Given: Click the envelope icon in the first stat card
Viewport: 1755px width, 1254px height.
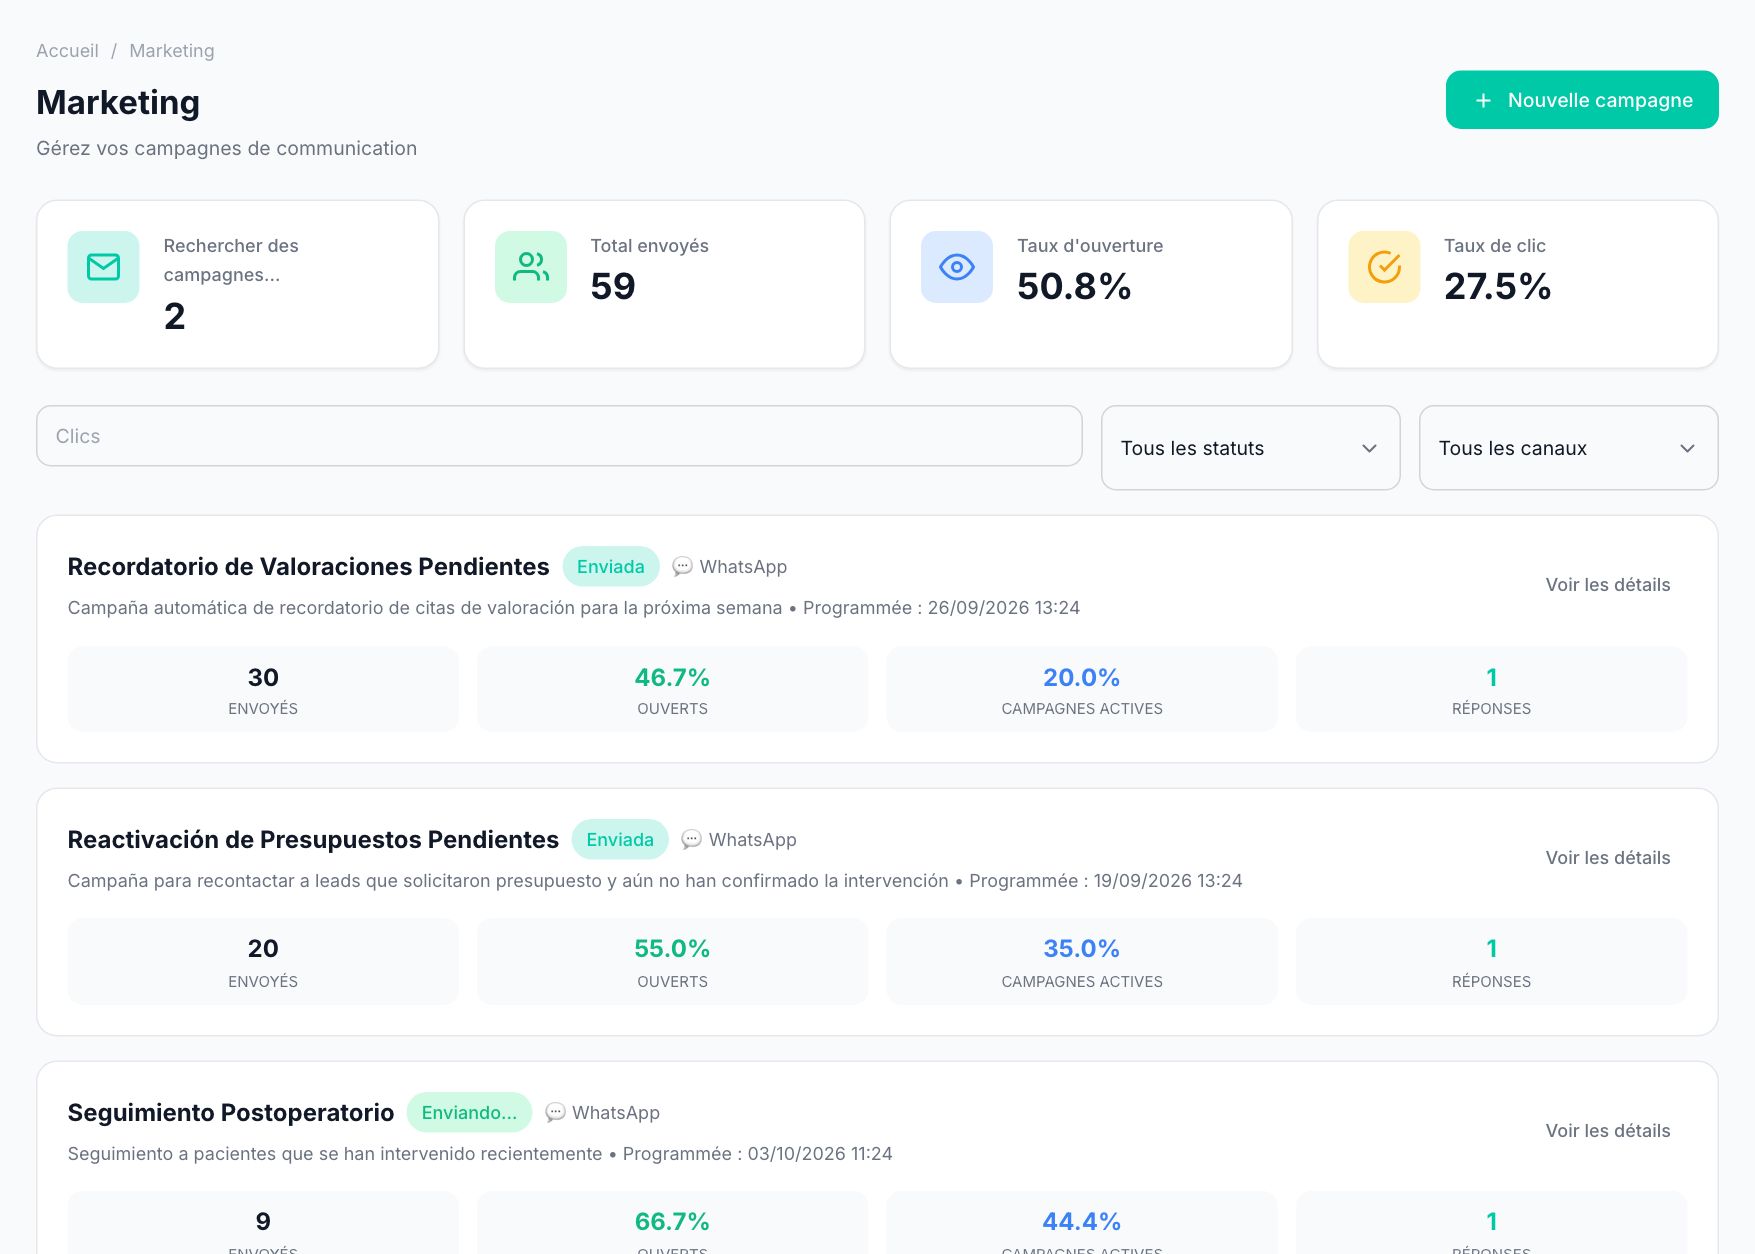Looking at the screenshot, I should tap(103, 267).
